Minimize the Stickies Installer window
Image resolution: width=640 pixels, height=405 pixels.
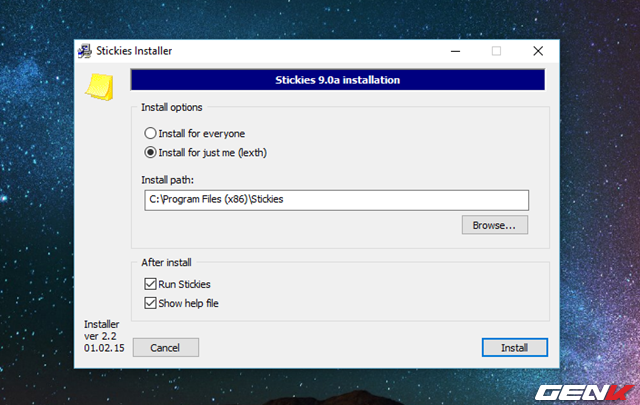456,51
